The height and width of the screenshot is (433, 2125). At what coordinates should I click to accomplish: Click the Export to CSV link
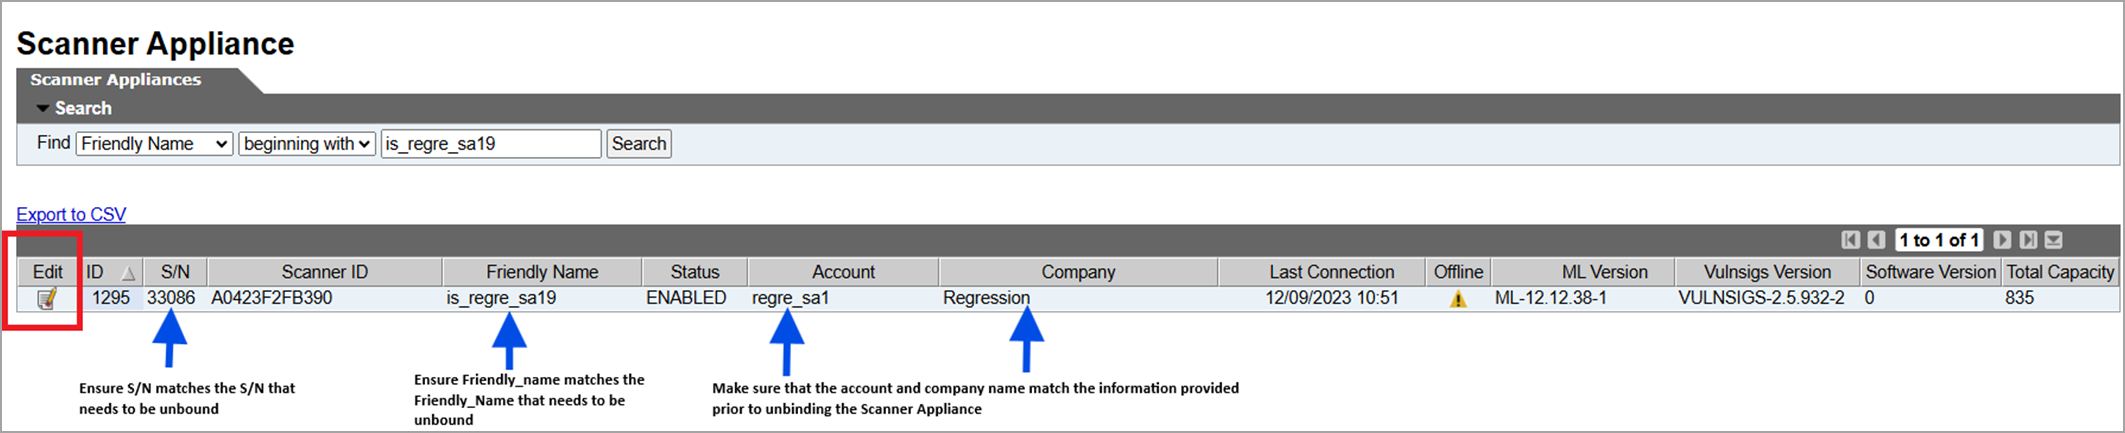coord(71,214)
